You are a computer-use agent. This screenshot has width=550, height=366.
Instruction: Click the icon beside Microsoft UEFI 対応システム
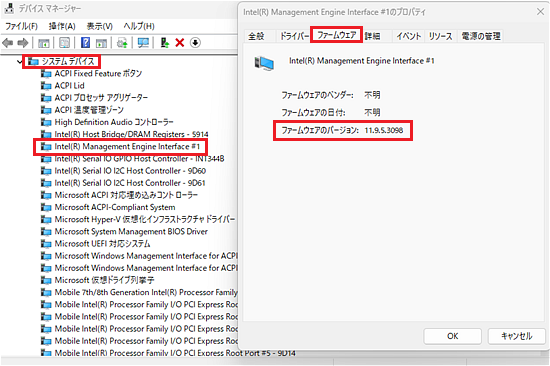[x=46, y=244]
